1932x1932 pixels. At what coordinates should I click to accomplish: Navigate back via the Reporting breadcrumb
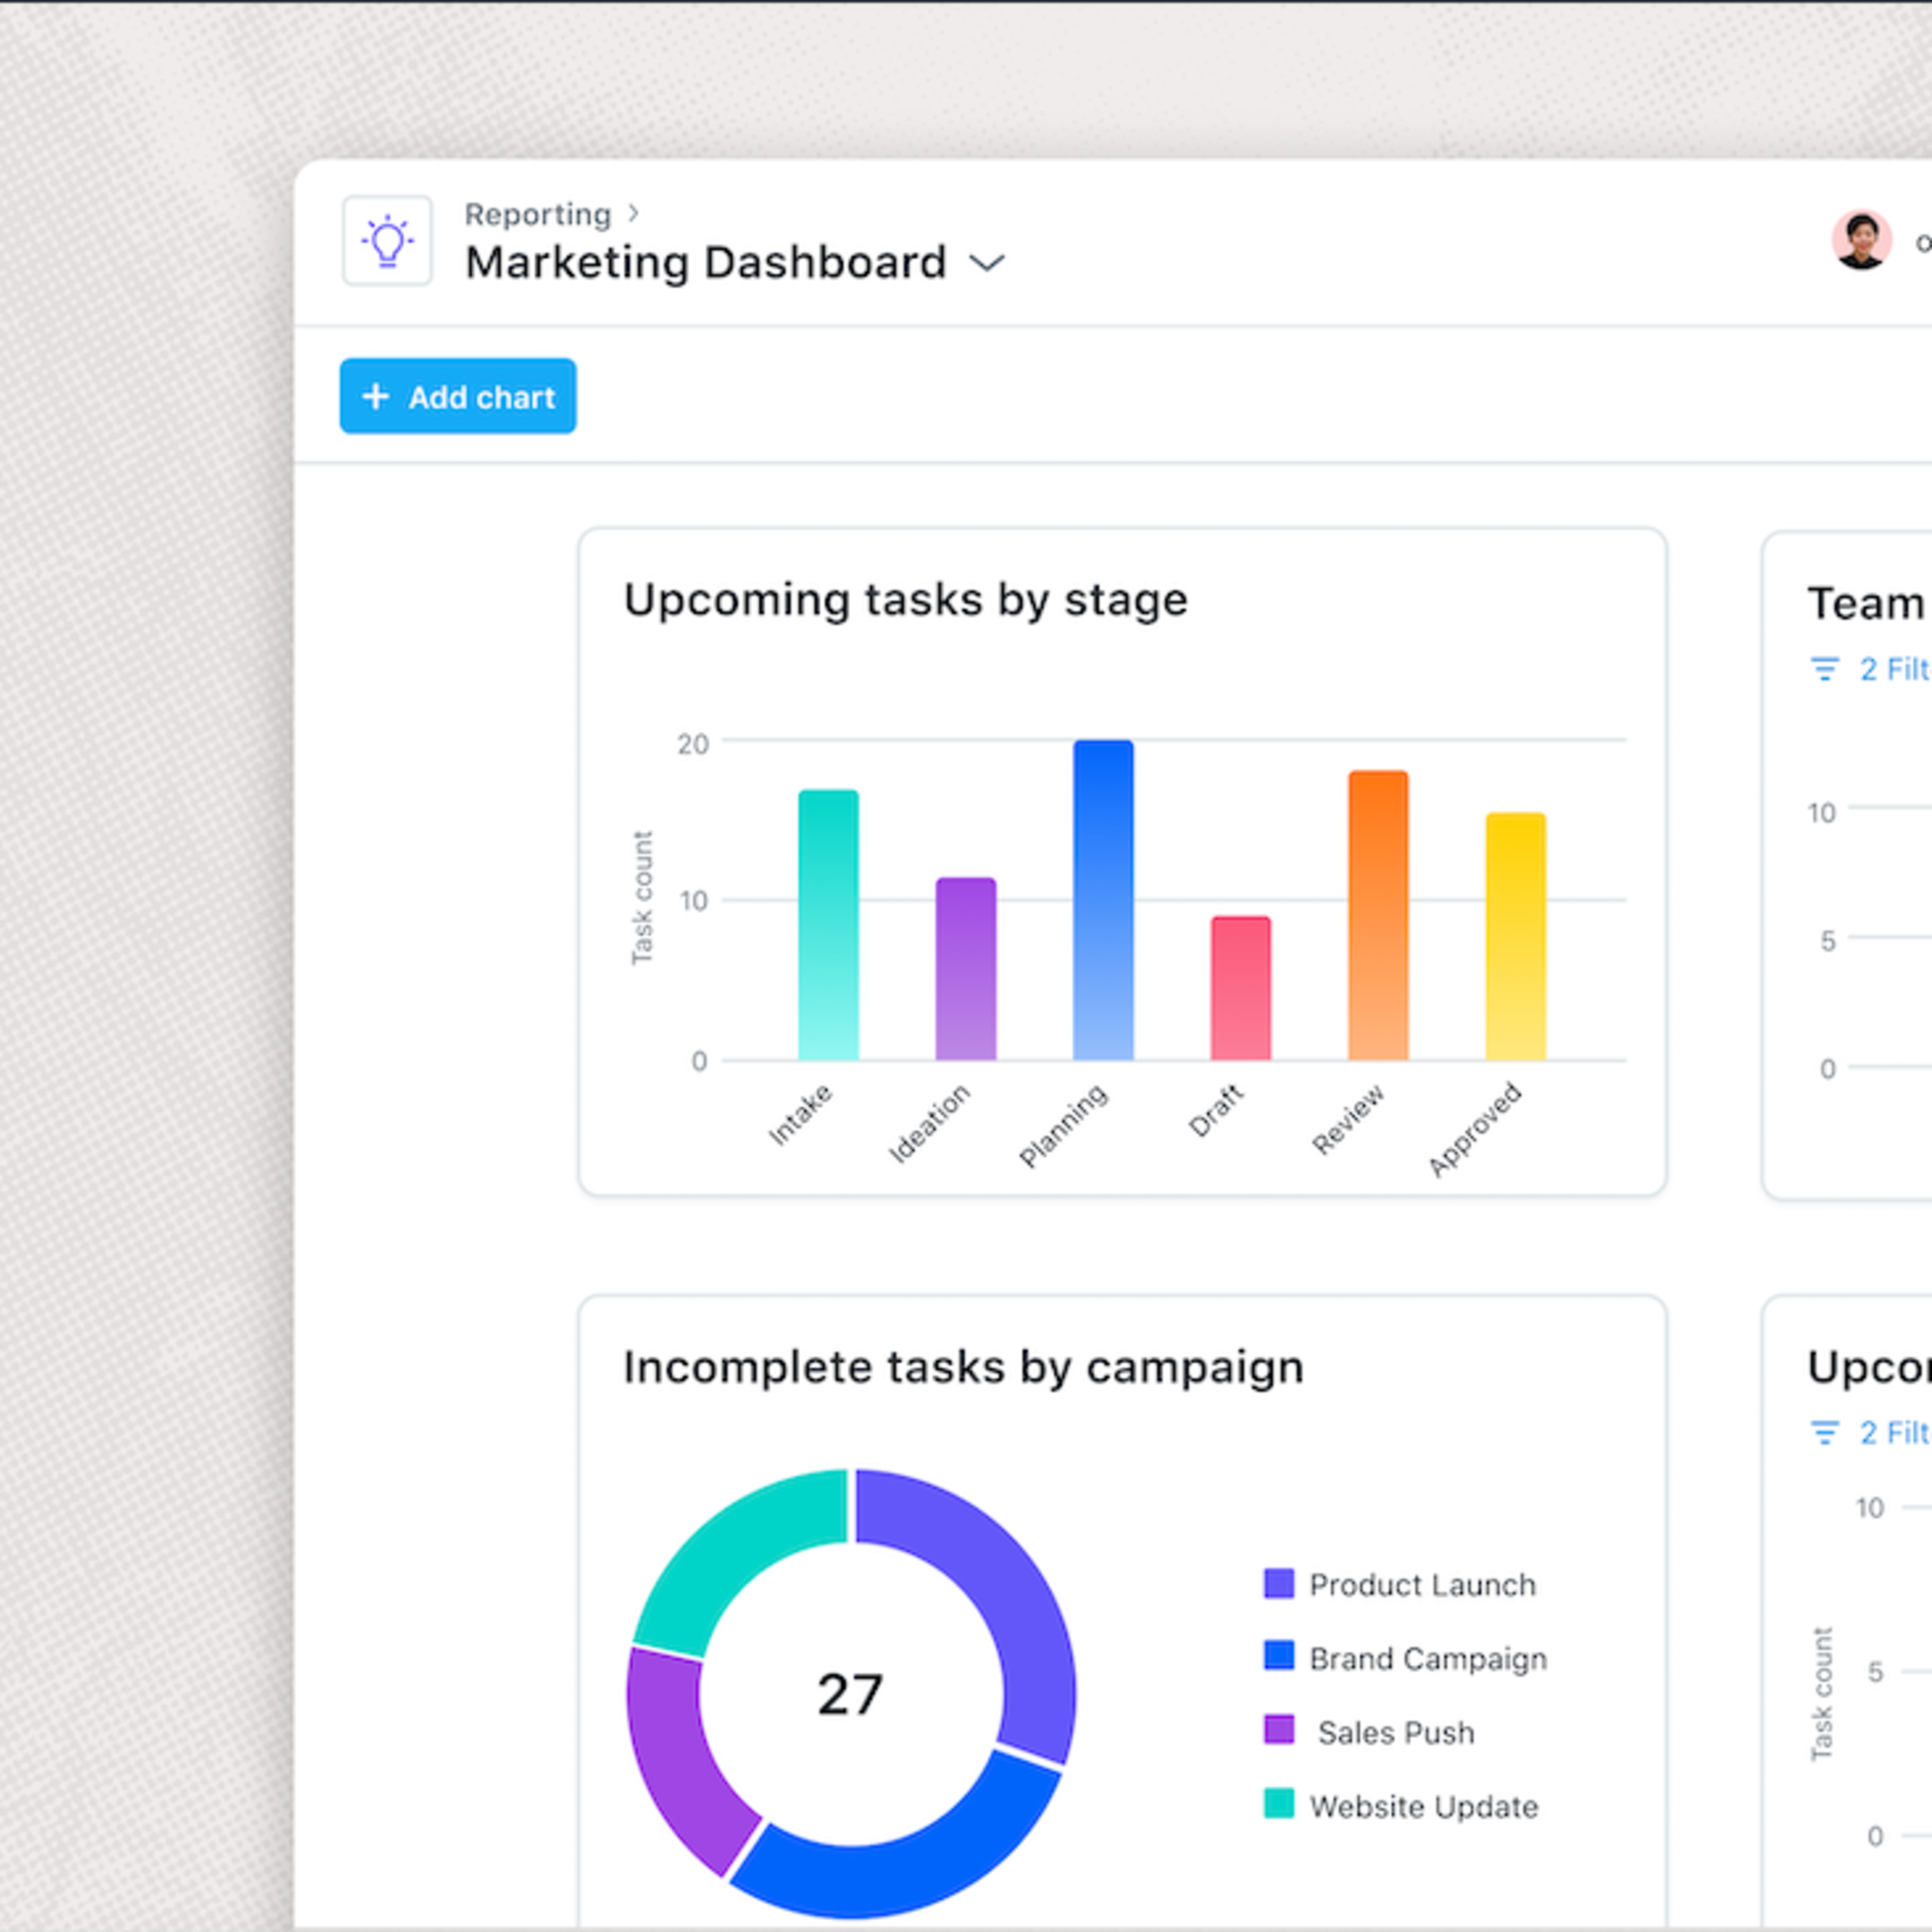(x=538, y=213)
